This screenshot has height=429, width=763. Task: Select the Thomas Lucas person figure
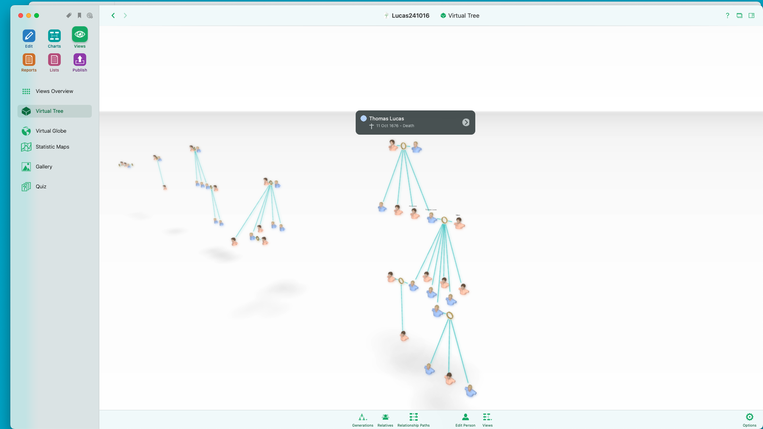coord(416,147)
